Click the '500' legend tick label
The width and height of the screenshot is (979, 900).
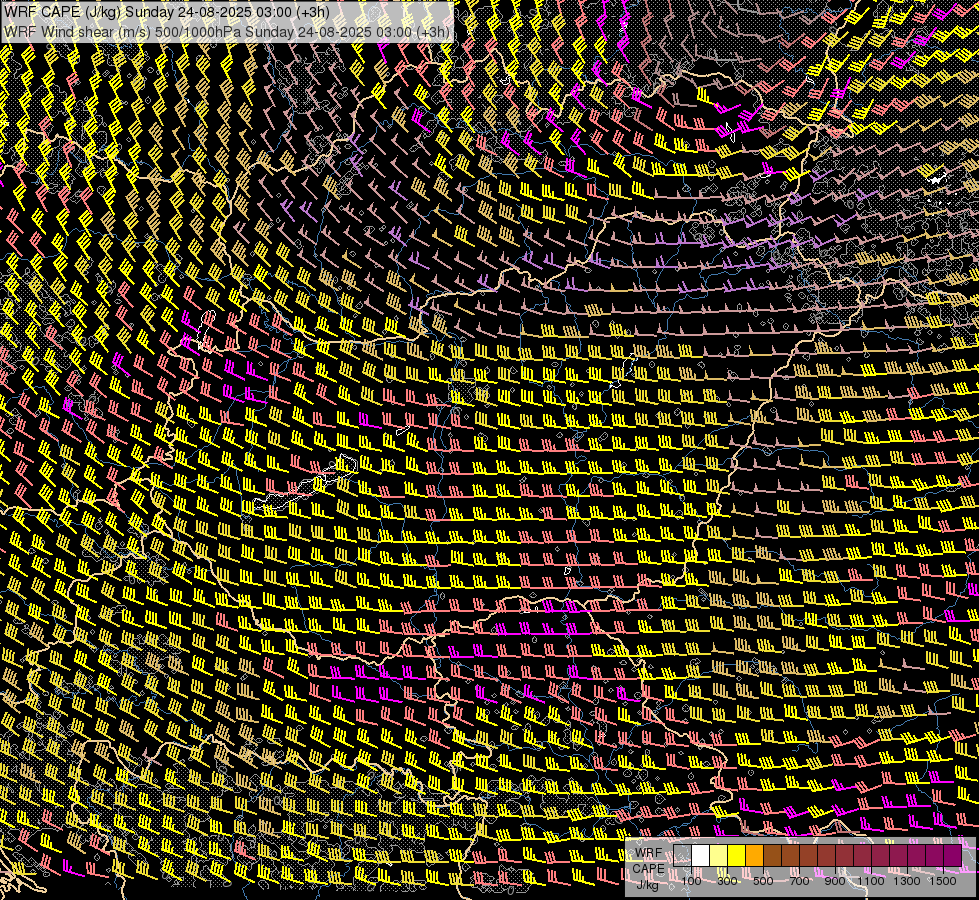pos(763,881)
